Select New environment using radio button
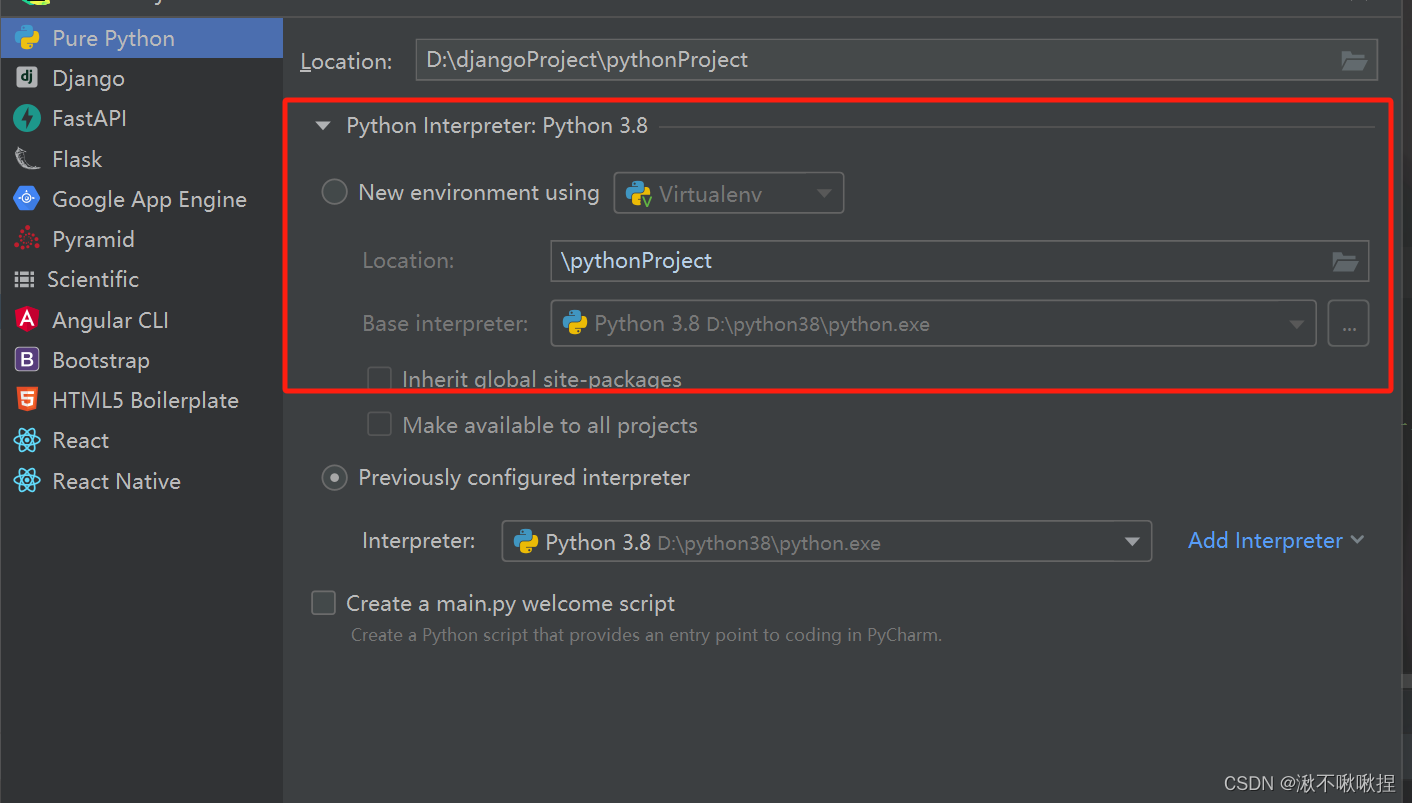1412x803 pixels. (x=334, y=192)
